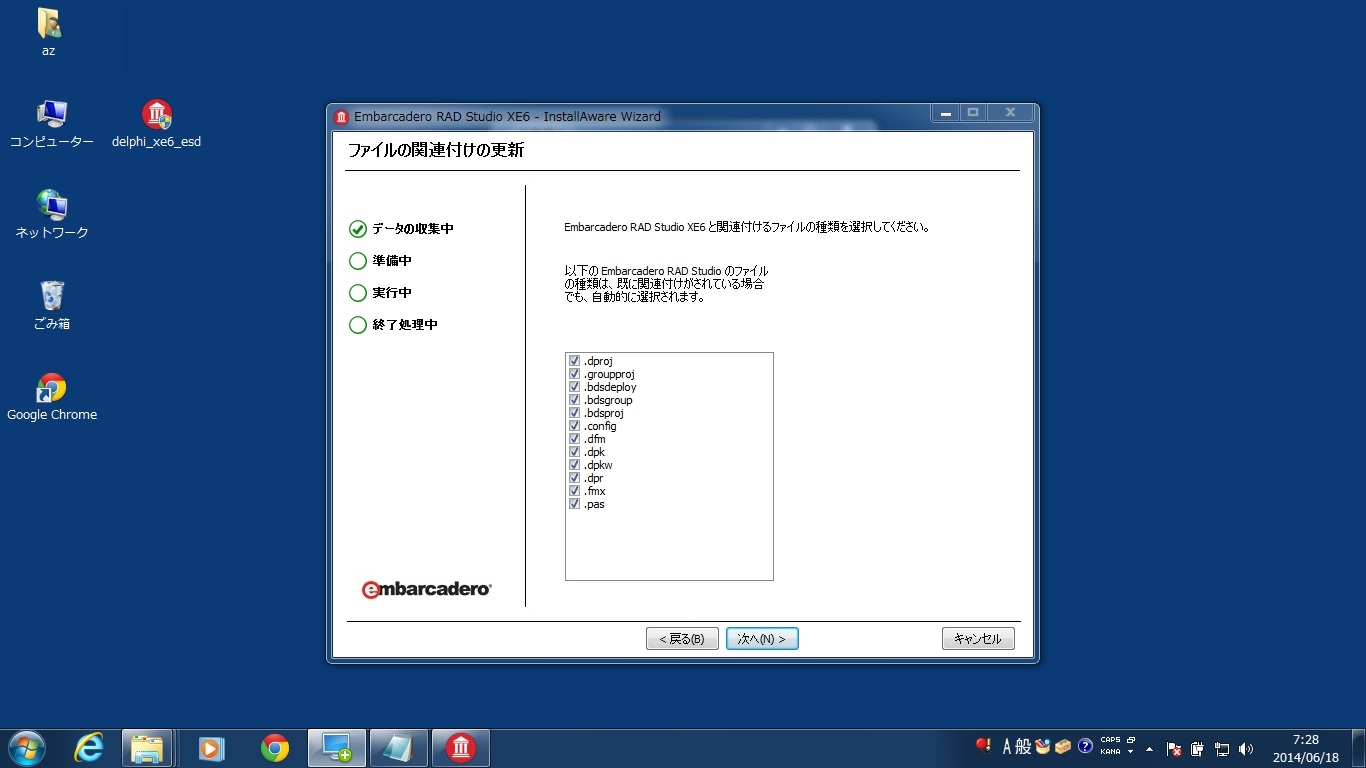This screenshot has width=1366, height=768.
Task: Click the IME 般 conversion mode indicator
Action: click(x=1023, y=747)
